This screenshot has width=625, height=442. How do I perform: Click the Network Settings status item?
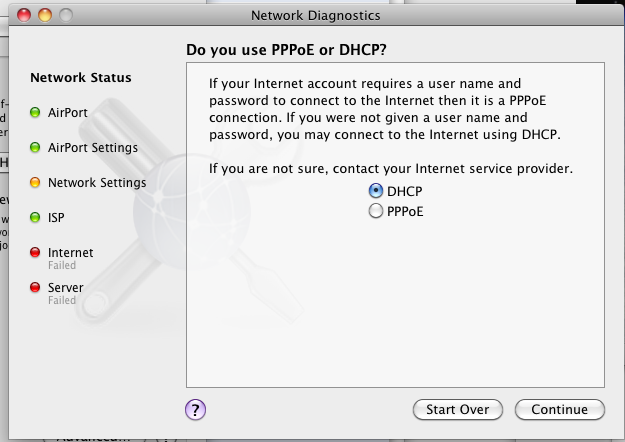[x=97, y=183]
